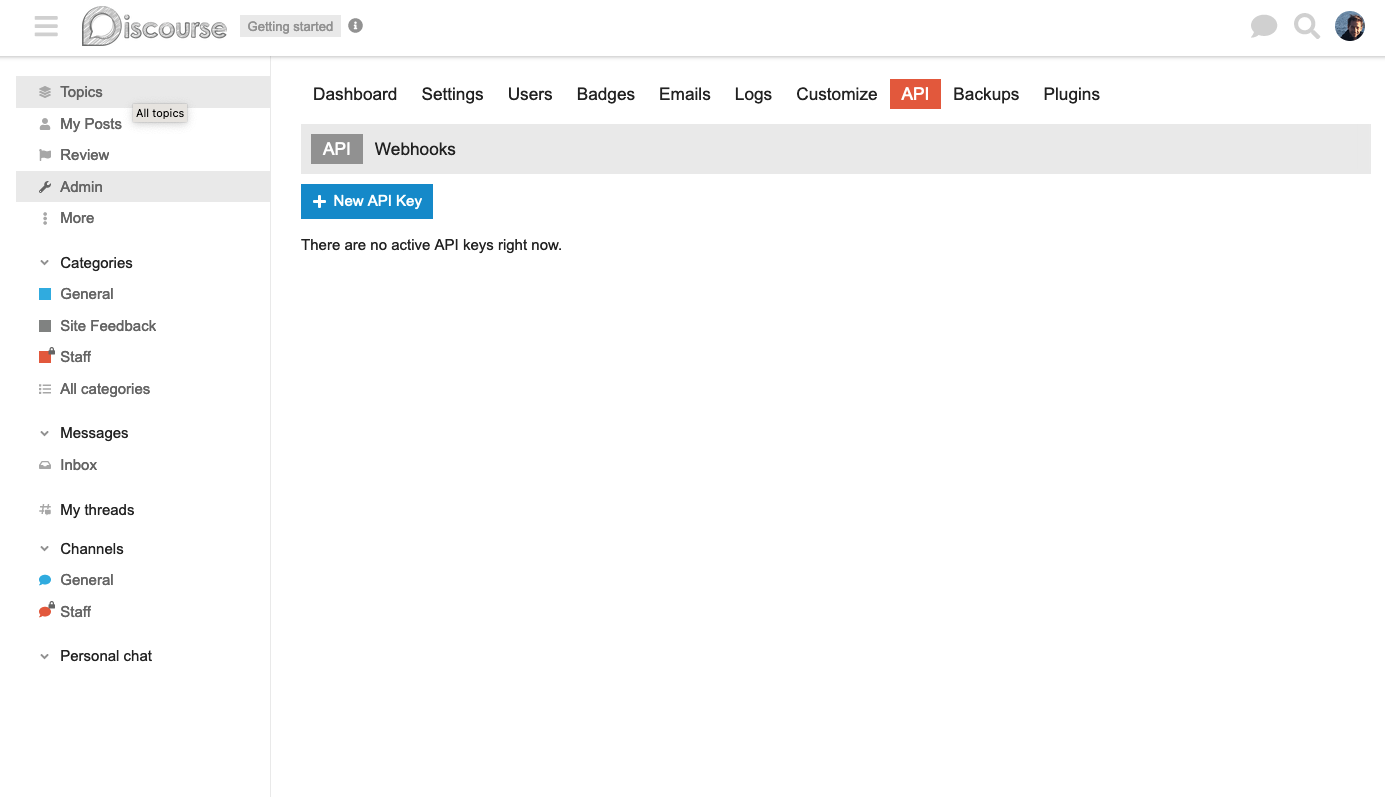Switch to the Webhooks tab

click(x=415, y=149)
